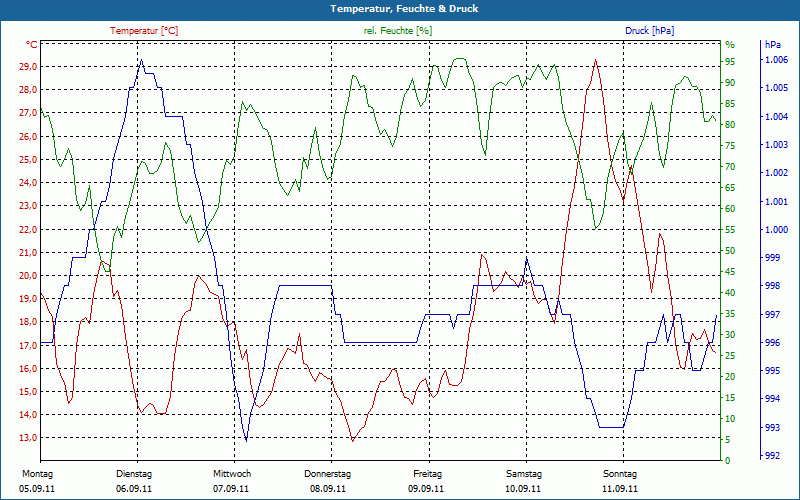Viewport: 800px width, 500px height.
Task: Click the blue 'hPa' axis unit label
Action: tap(773, 45)
